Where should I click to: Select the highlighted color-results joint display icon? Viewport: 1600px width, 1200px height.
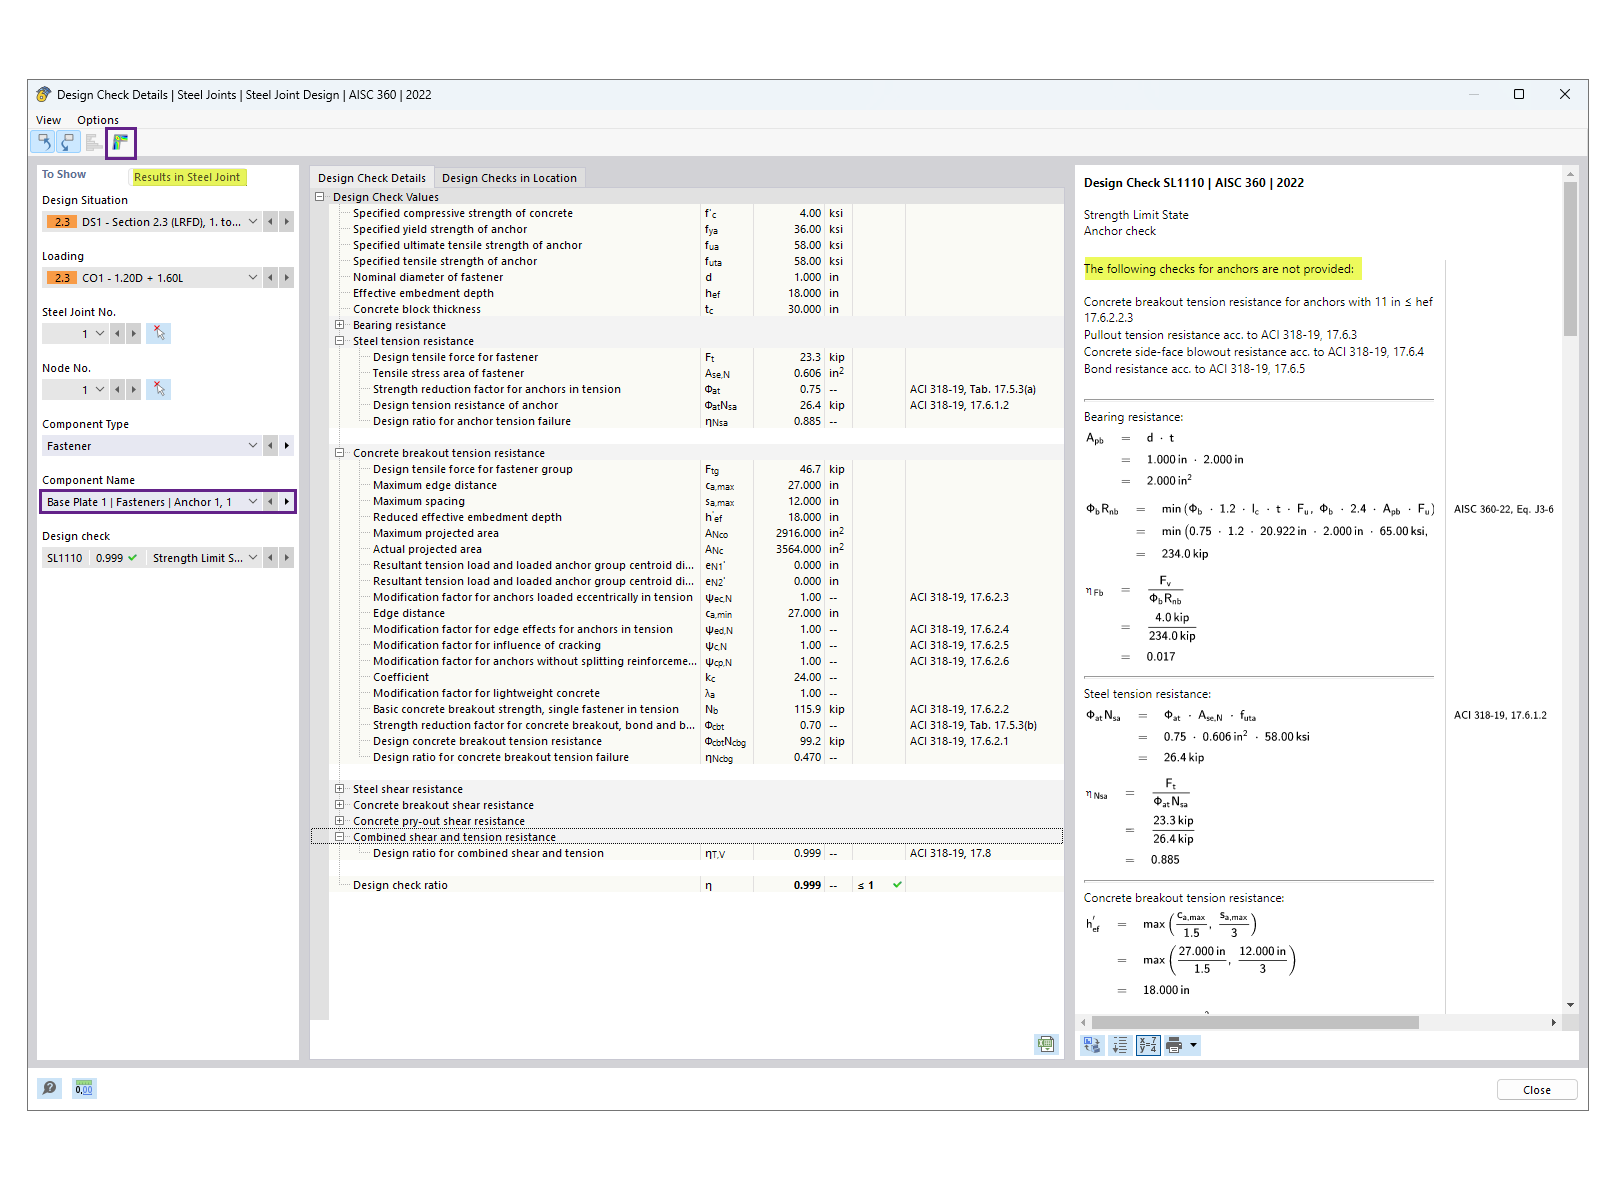120,142
